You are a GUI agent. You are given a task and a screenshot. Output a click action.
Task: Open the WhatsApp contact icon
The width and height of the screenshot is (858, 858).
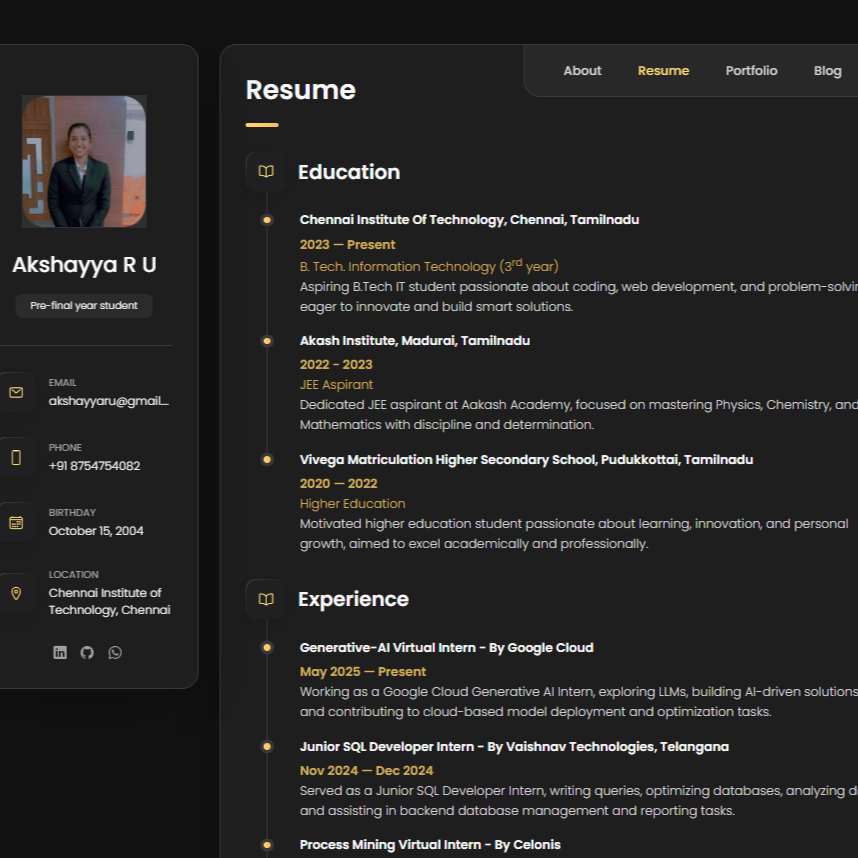click(x=115, y=653)
